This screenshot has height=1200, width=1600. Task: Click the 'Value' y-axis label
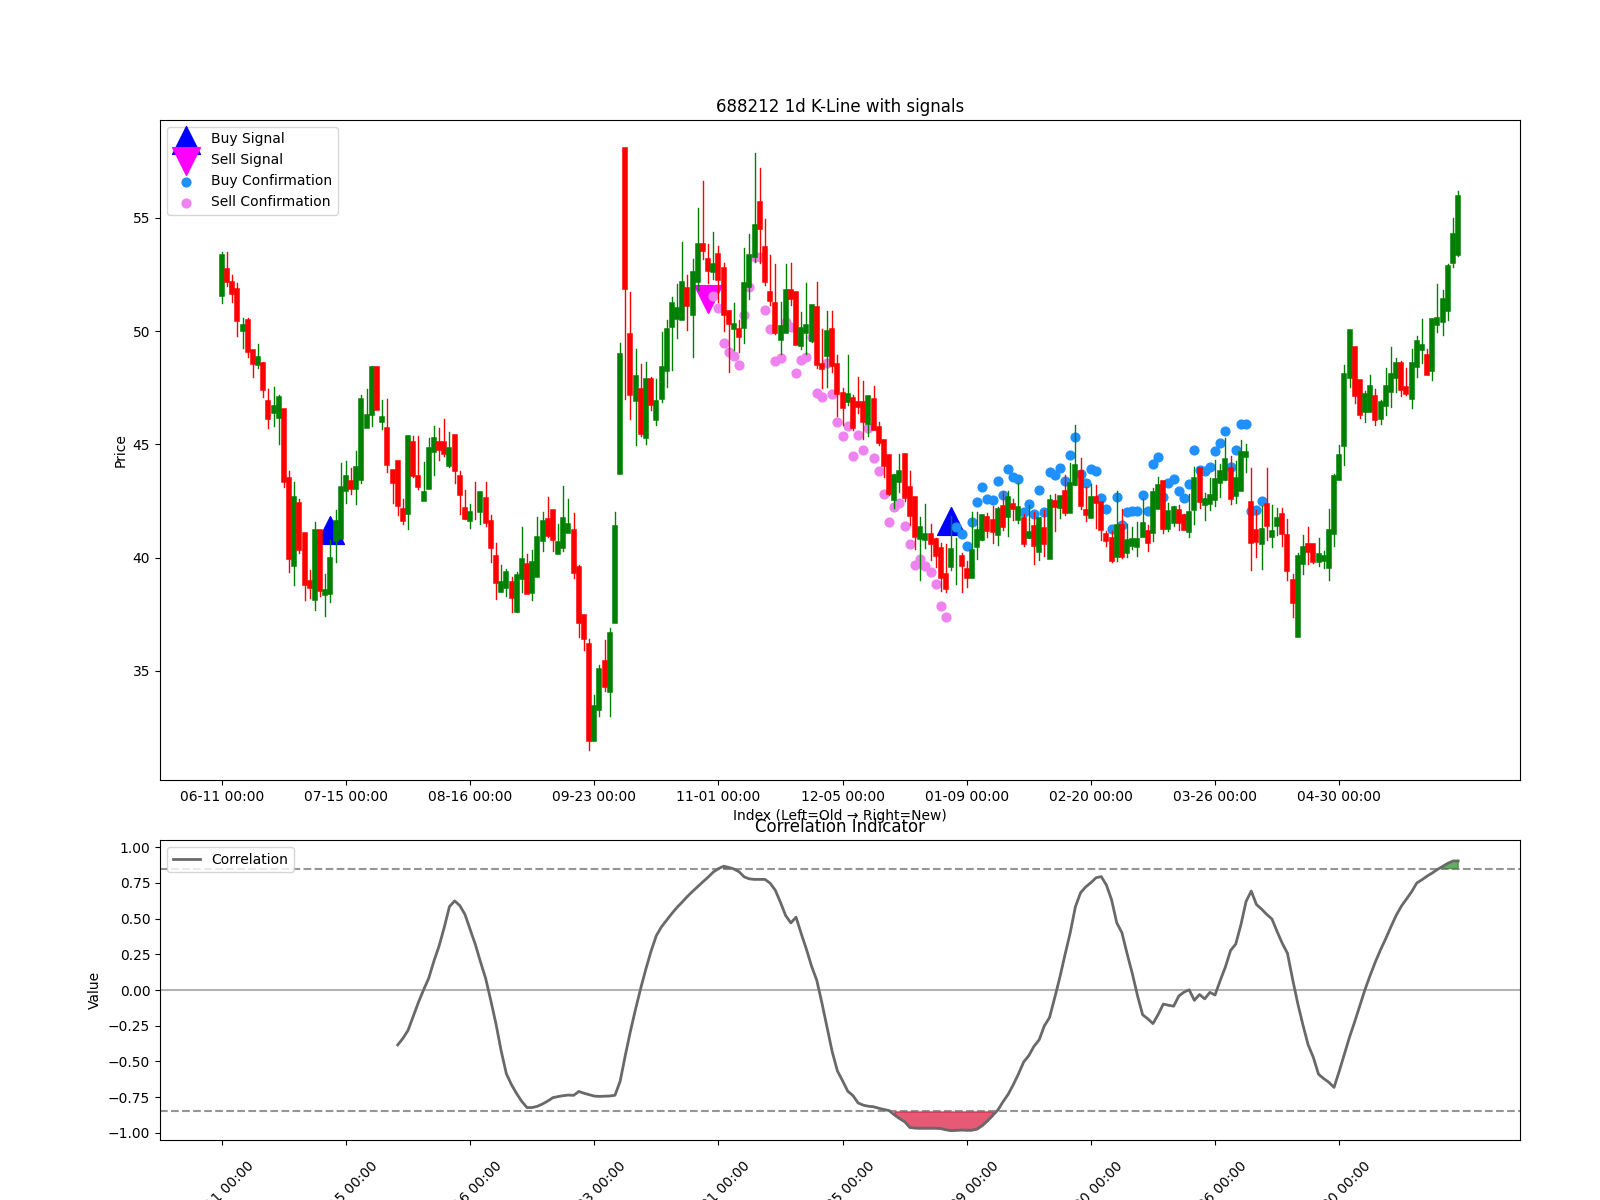[94, 991]
